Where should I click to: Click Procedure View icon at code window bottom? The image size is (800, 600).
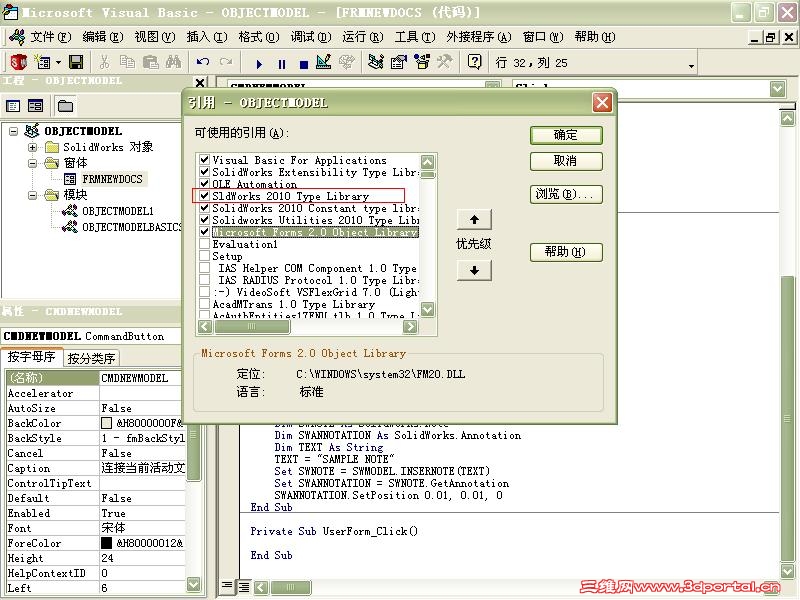point(227,586)
